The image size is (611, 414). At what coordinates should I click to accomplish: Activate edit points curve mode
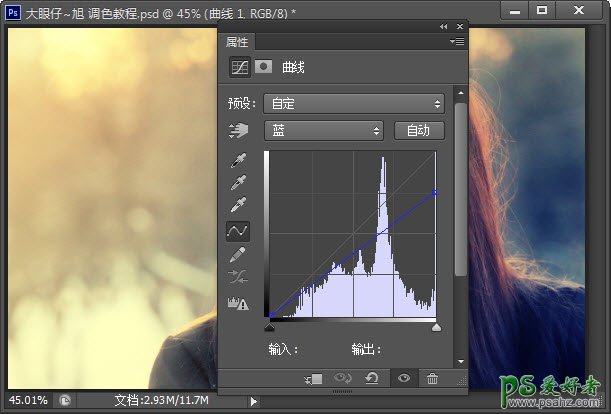[x=238, y=231]
